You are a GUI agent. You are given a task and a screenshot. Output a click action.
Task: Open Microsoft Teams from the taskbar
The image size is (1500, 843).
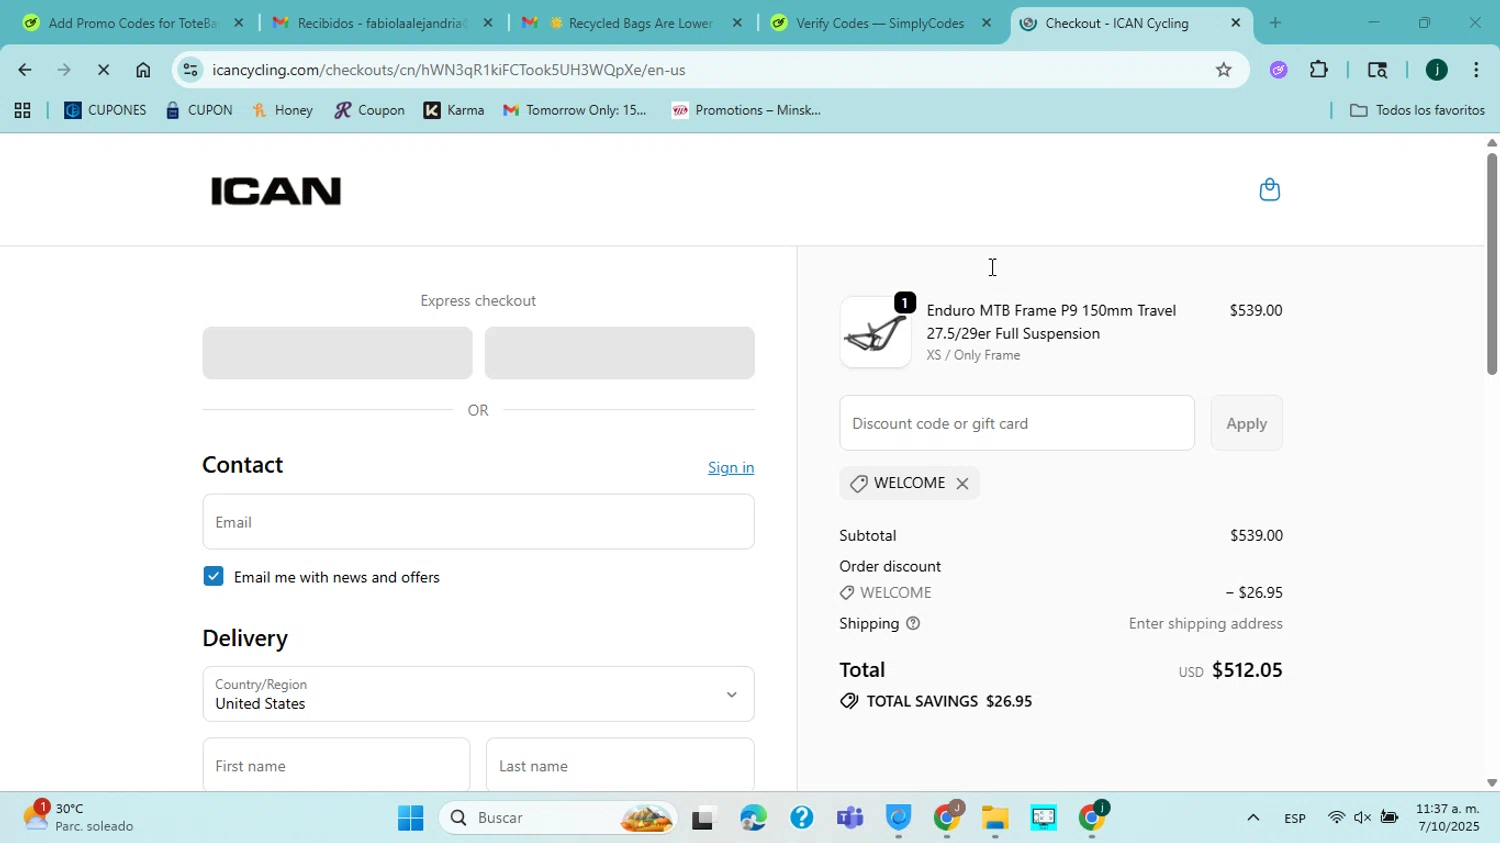click(x=850, y=818)
